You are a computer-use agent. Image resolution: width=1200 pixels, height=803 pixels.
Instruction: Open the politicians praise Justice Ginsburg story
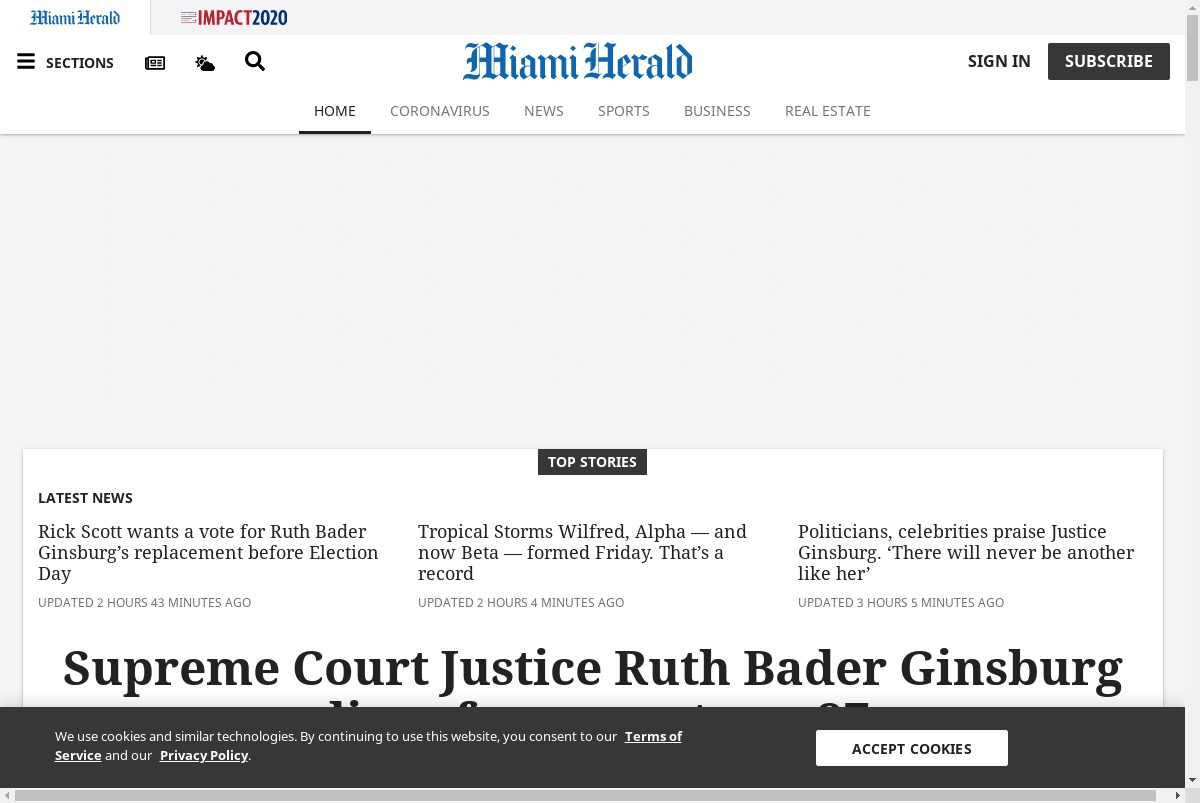tap(966, 552)
